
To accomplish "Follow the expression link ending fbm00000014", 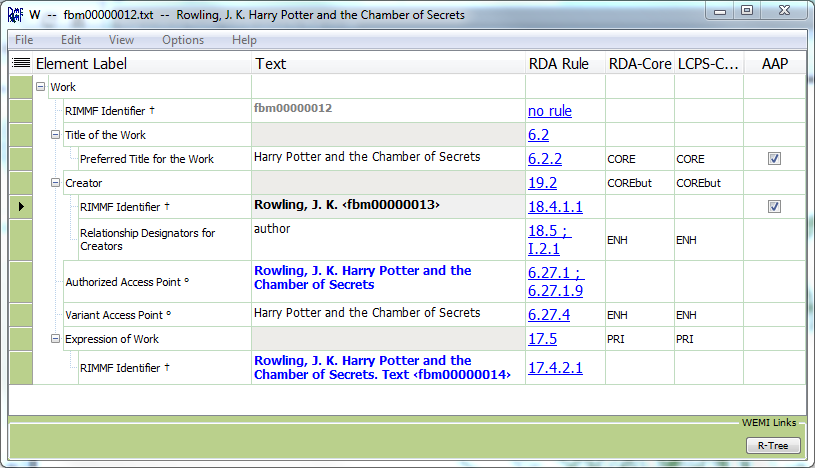I will click(382, 368).
